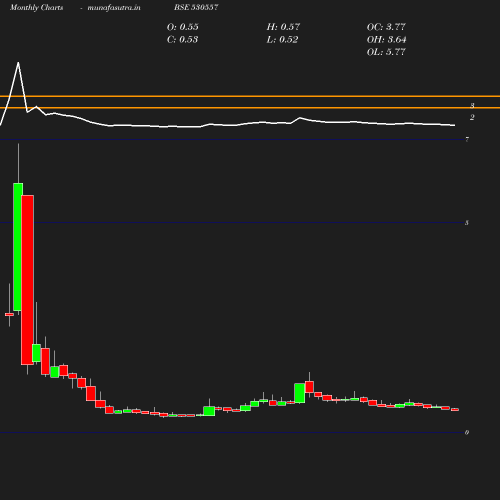500x500 pixels.
Task: Click the upper panel axis label 3
Action: pyautogui.click(x=472, y=106)
